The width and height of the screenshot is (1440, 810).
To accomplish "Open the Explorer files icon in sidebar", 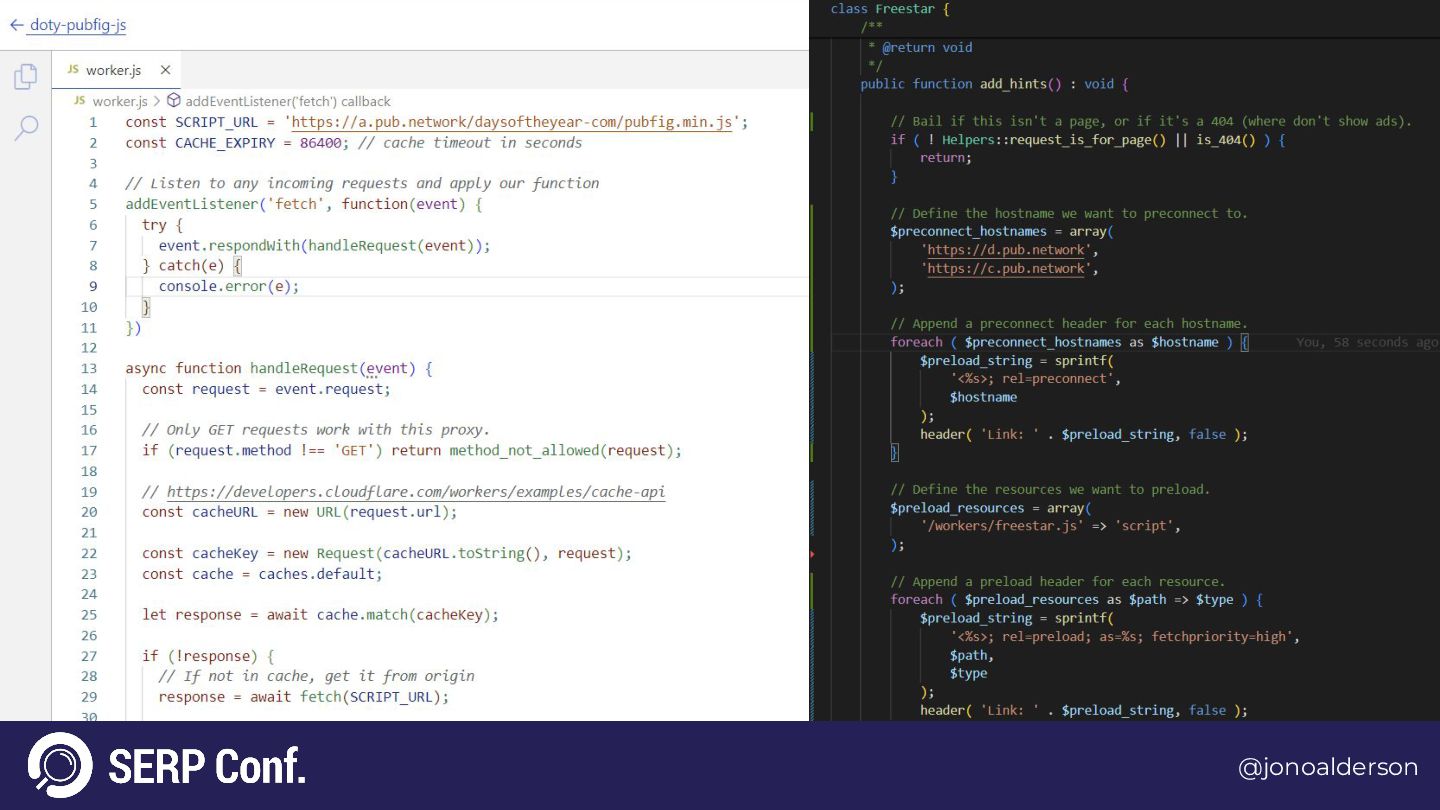I will tap(26, 77).
